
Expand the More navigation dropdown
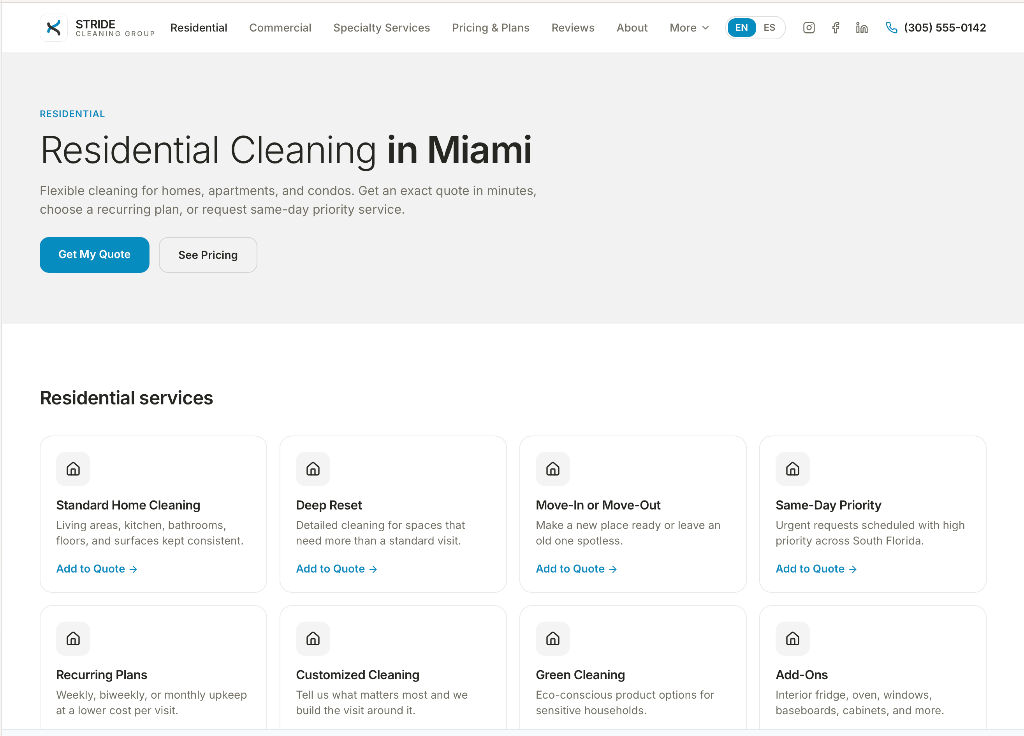(689, 27)
